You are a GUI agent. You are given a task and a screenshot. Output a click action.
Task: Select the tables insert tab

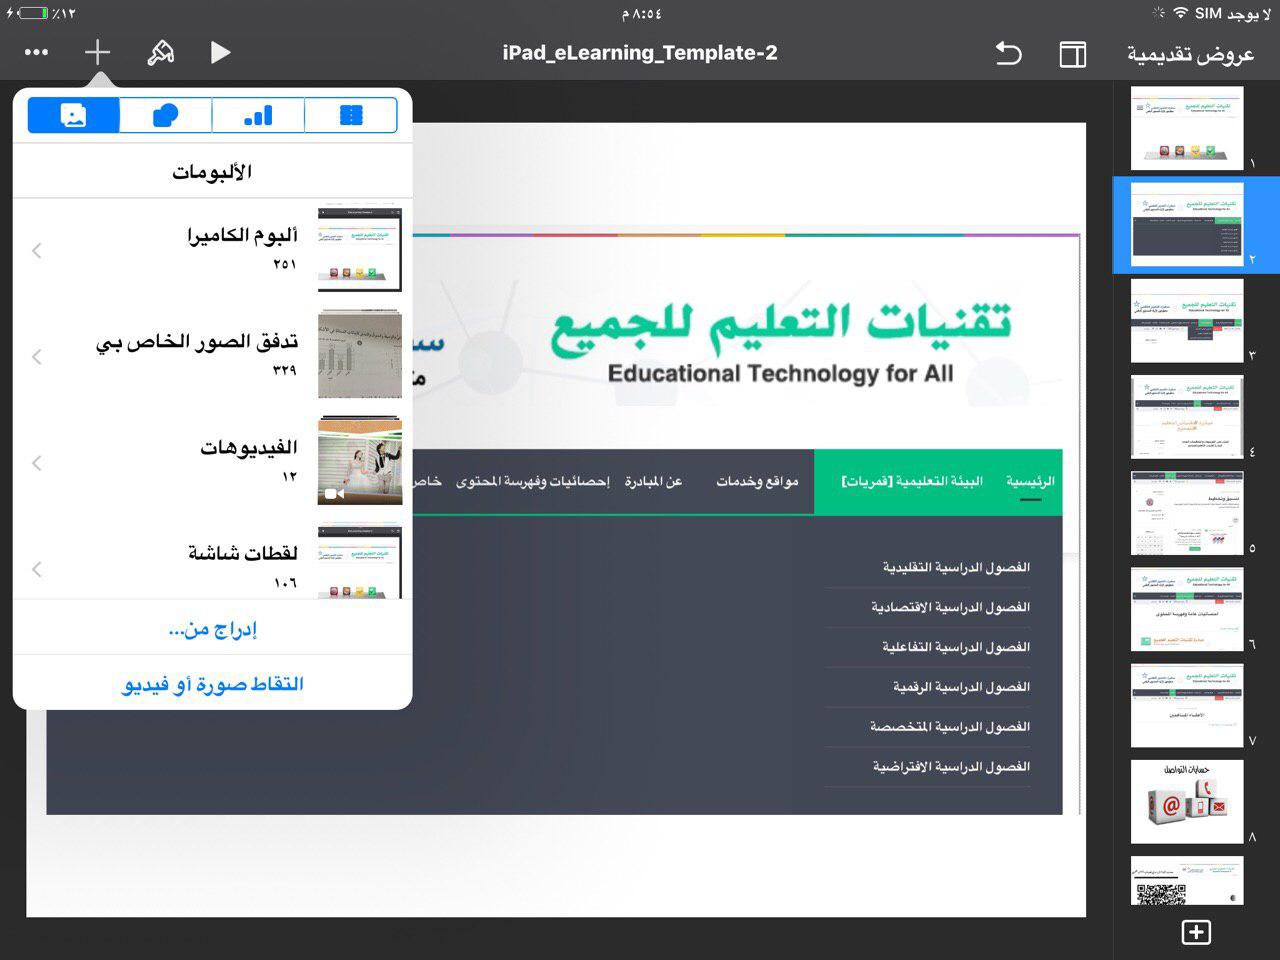pyautogui.click(x=351, y=115)
